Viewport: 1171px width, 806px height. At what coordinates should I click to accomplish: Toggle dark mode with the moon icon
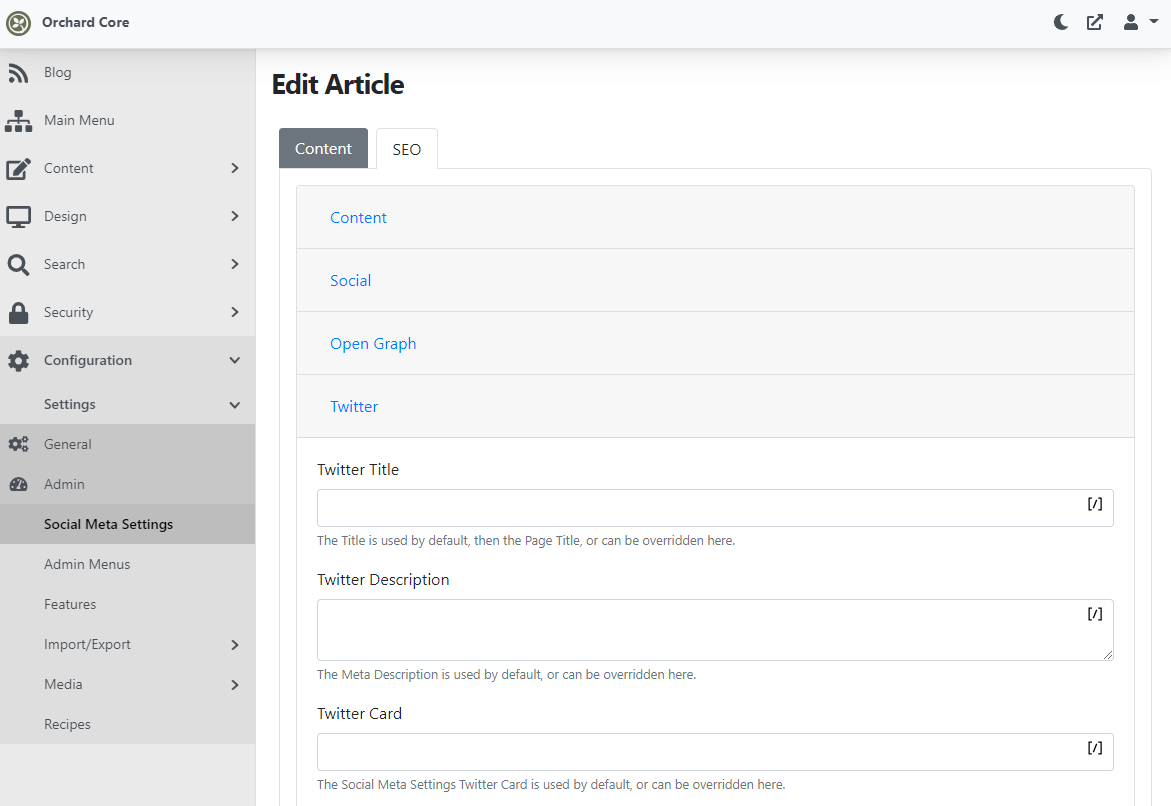tap(1060, 22)
